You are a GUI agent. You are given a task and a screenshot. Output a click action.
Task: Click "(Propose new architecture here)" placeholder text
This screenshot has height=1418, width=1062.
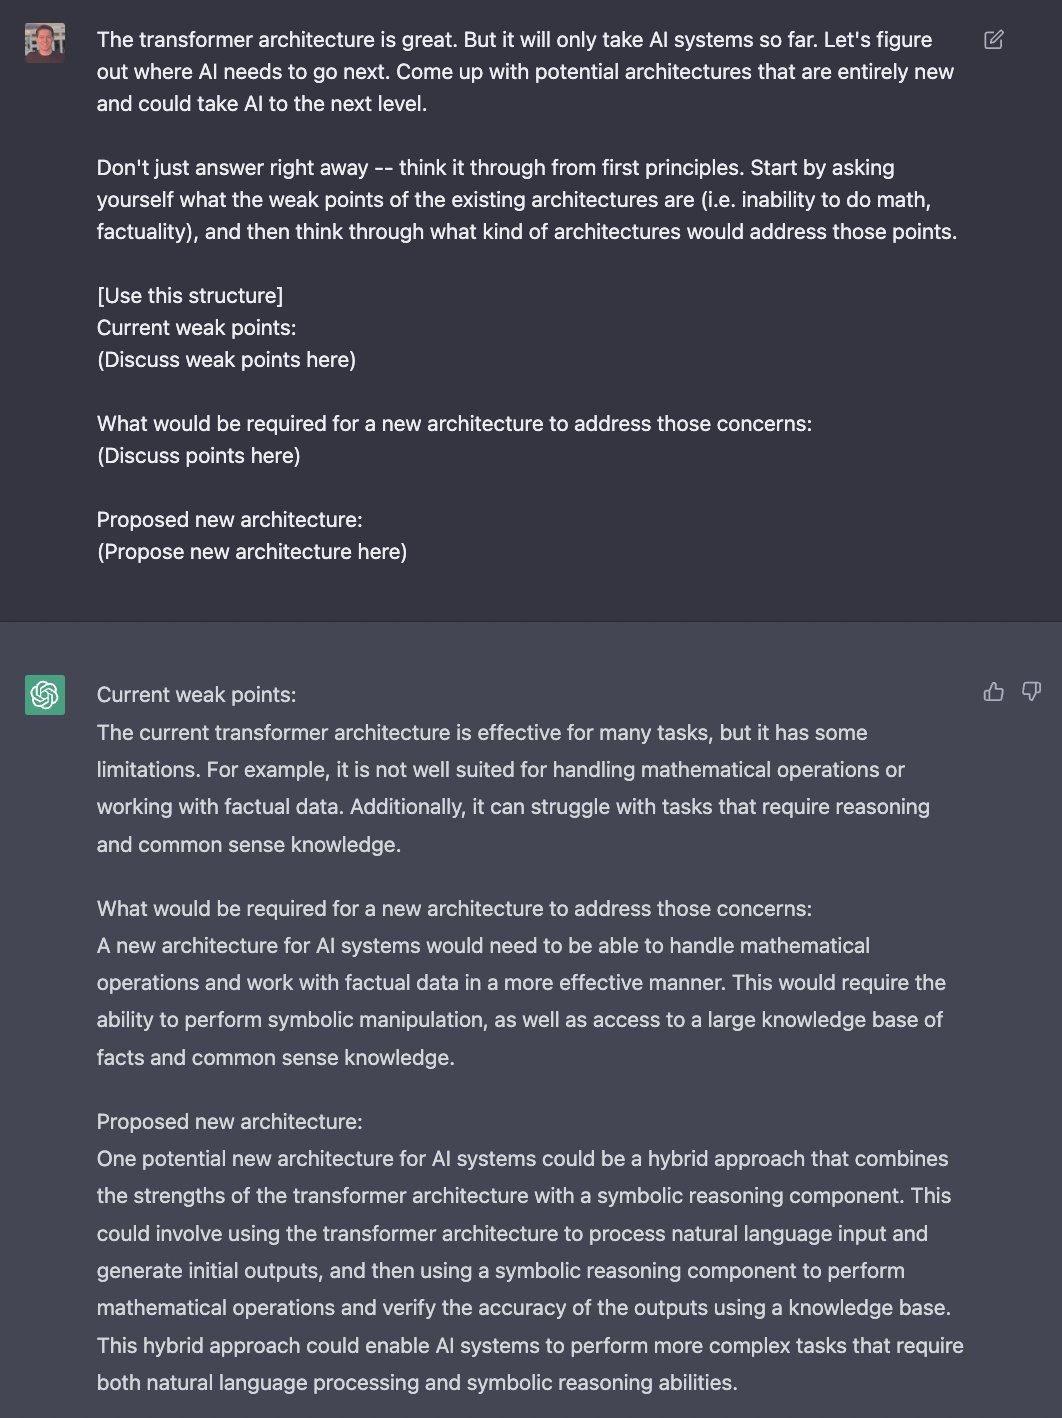(x=252, y=552)
